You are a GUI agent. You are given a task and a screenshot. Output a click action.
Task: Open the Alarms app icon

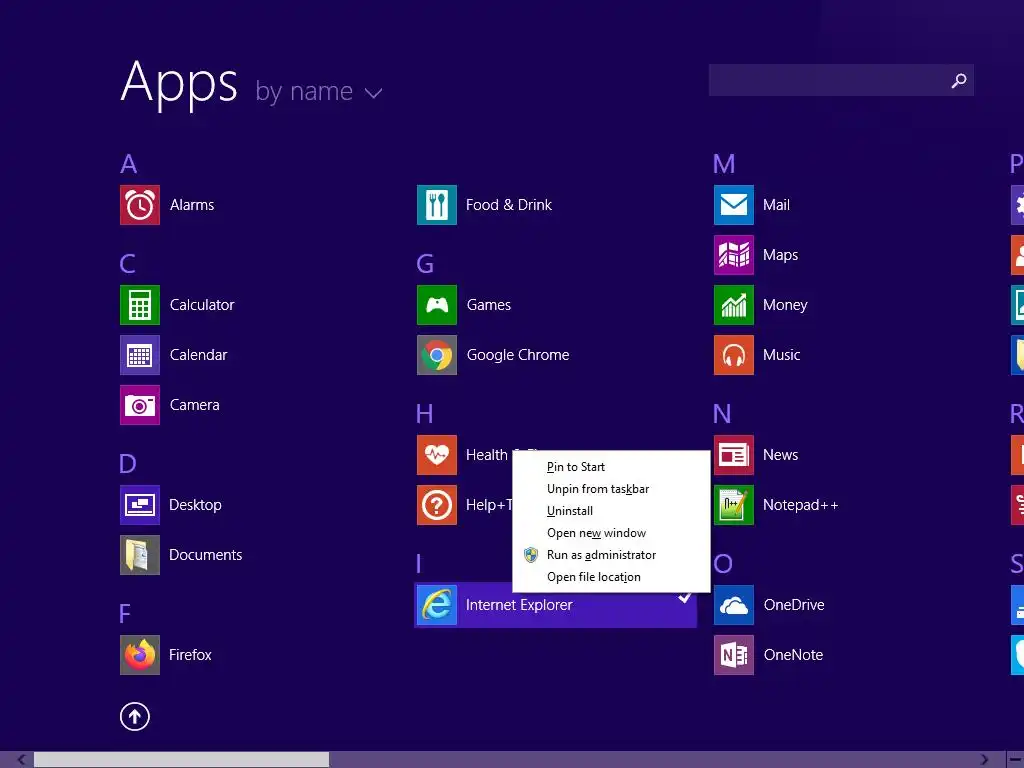(140, 205)
